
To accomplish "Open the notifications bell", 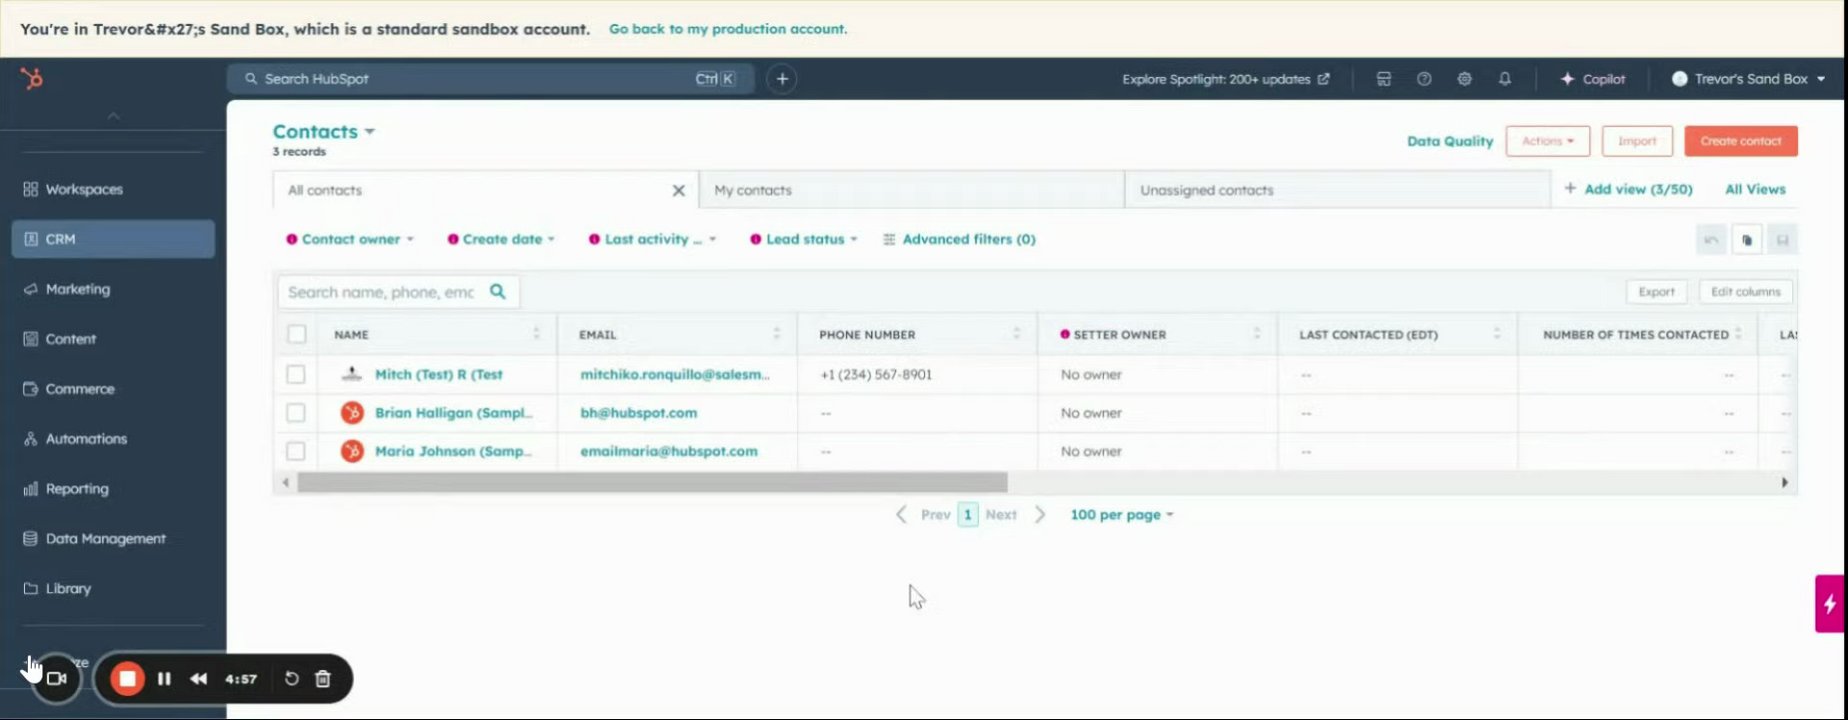I will tap(1504, 79).
